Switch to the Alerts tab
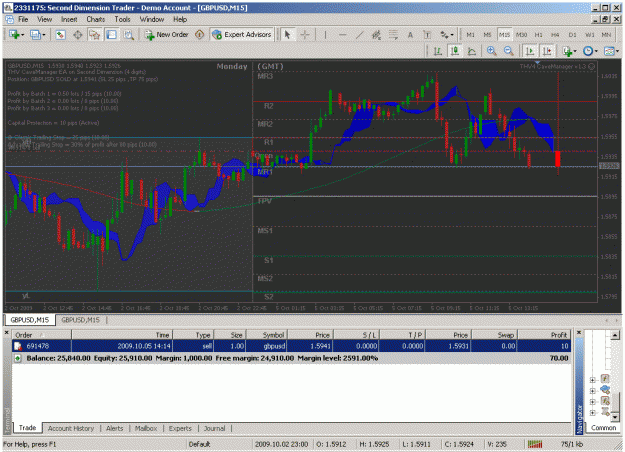625x452 pixels. pyautogui.click(x=114, y=428)
